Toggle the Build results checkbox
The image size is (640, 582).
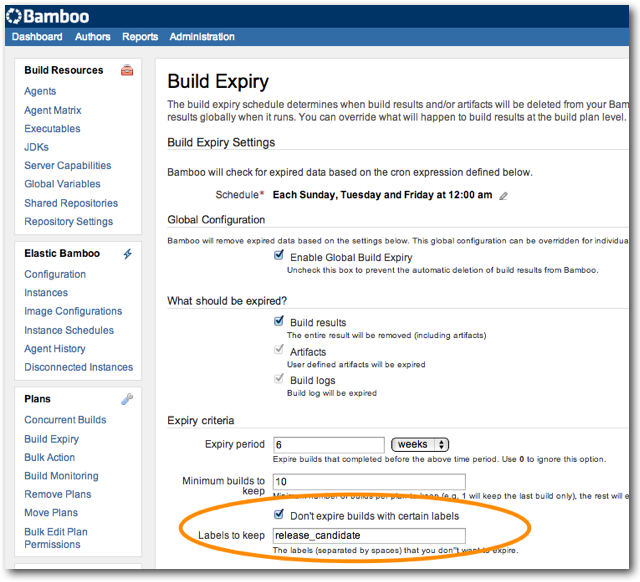tap(279, 321)
